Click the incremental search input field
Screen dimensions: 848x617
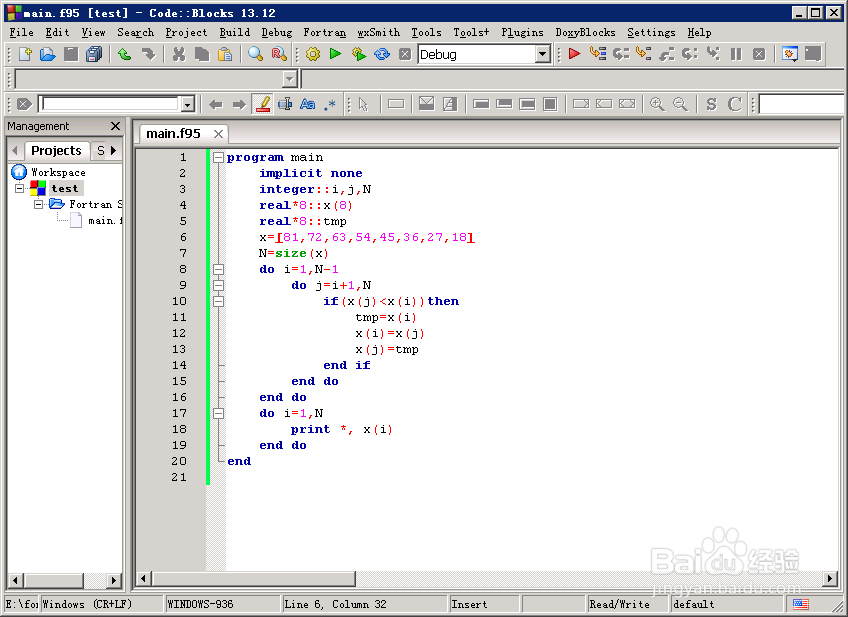pyautogui.click(x=111, y=104)
